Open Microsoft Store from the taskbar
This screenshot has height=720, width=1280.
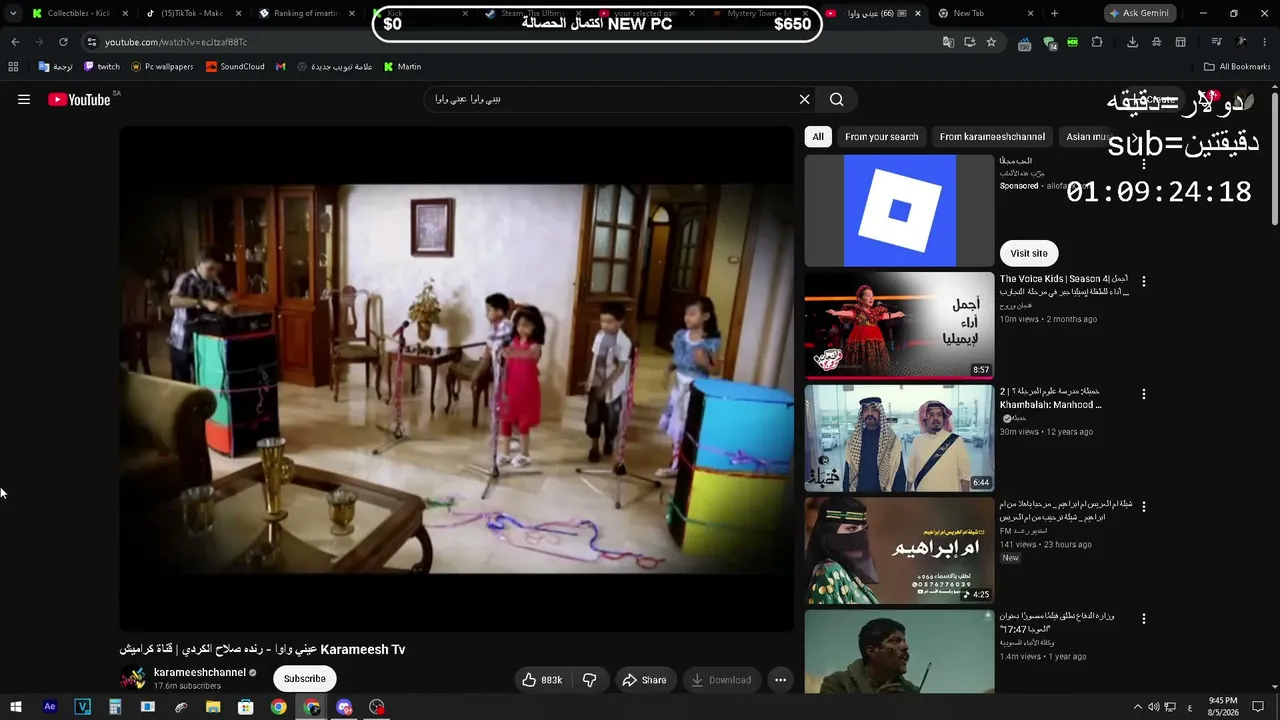[x=246, y=707]
